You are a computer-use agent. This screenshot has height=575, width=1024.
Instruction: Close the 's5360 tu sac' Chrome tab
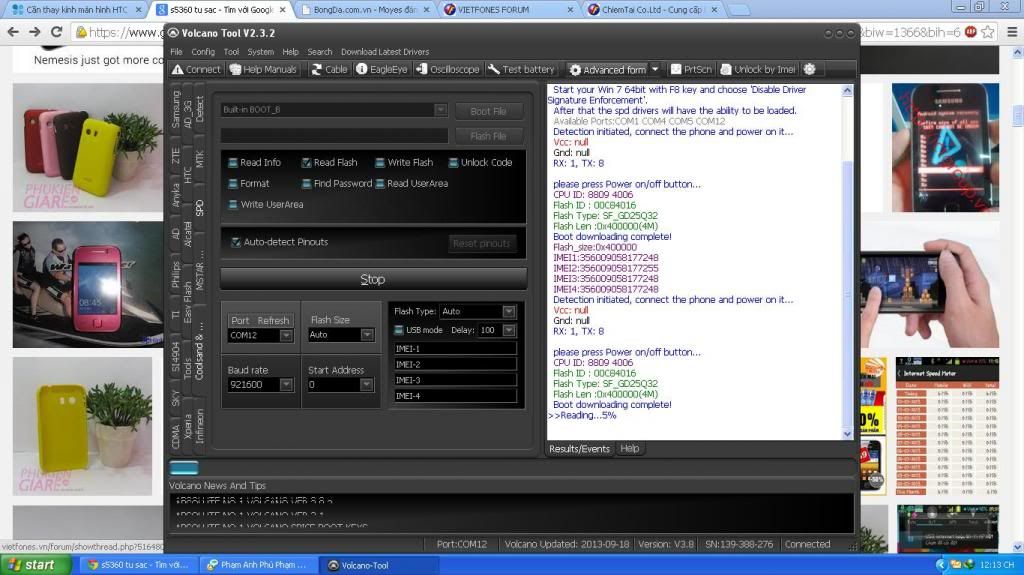point(283,10)
